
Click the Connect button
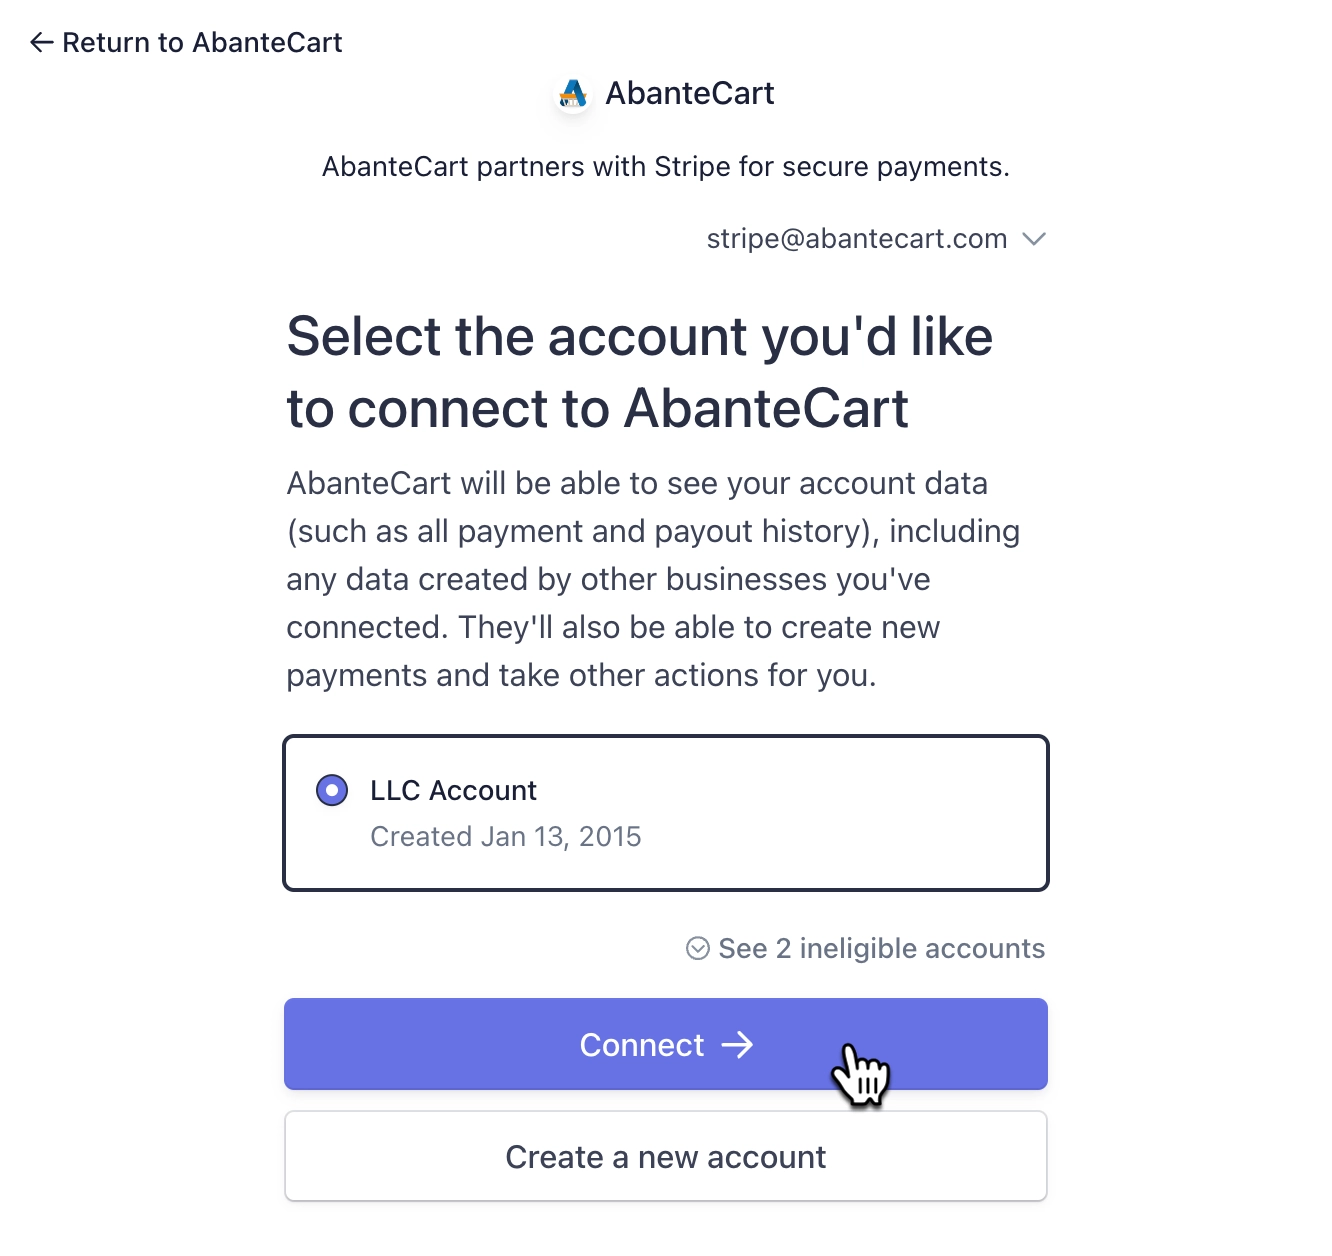(x=666, y=1044)
